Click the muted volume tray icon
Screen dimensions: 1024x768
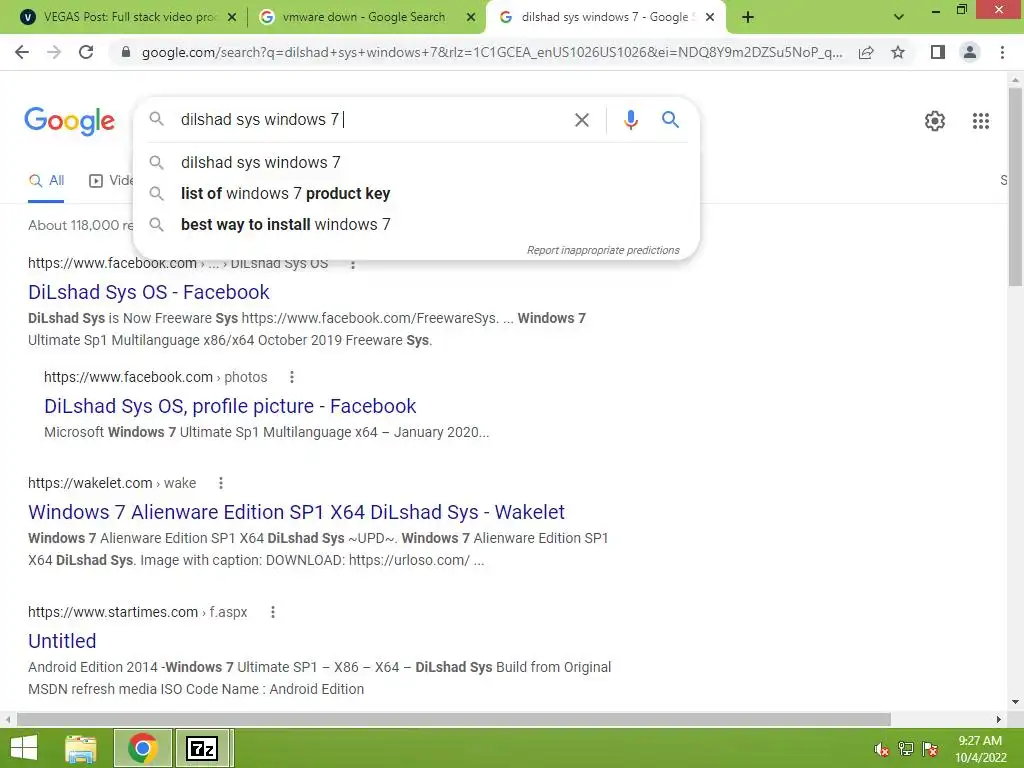[x=881, y=749]
